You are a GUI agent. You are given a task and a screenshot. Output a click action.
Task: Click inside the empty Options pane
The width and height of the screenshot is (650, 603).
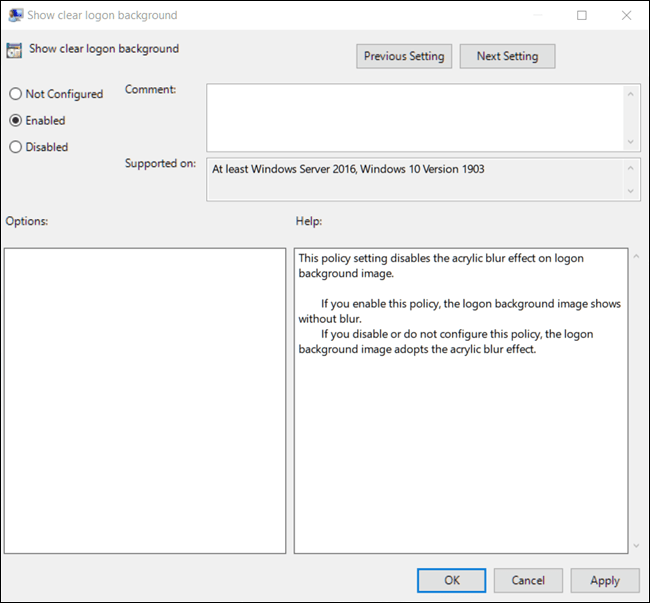[145, 400]
